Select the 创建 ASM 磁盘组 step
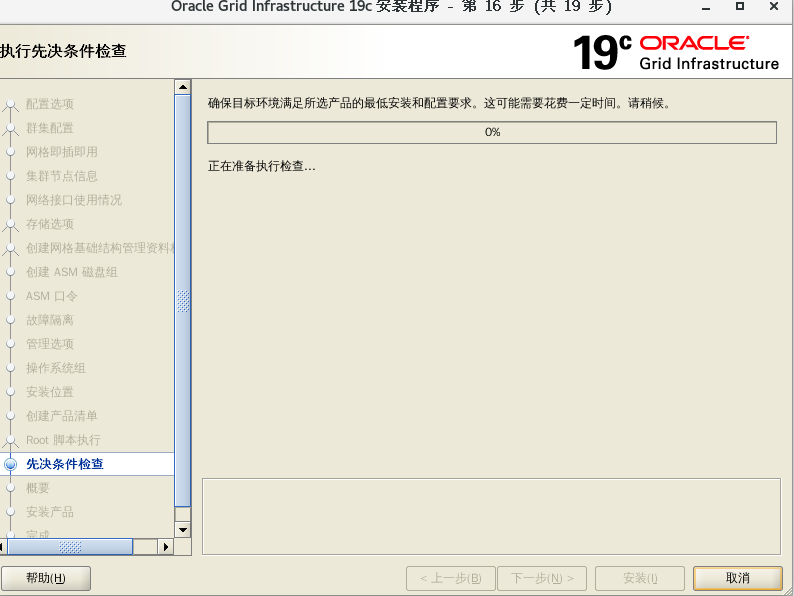The image size is (794, 596). pos(72,272)
